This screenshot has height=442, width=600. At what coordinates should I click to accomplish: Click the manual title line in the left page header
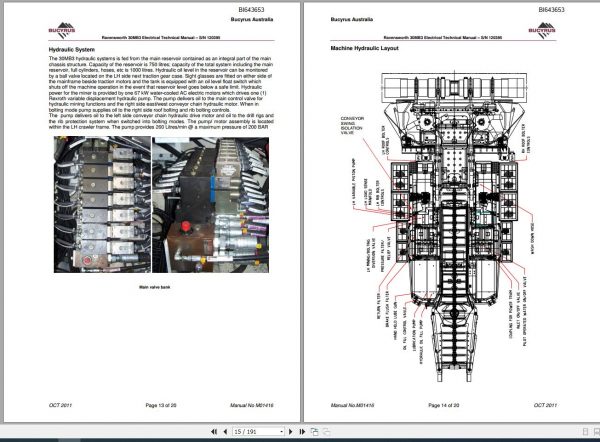pyautogui.click(x=161, y=38)
